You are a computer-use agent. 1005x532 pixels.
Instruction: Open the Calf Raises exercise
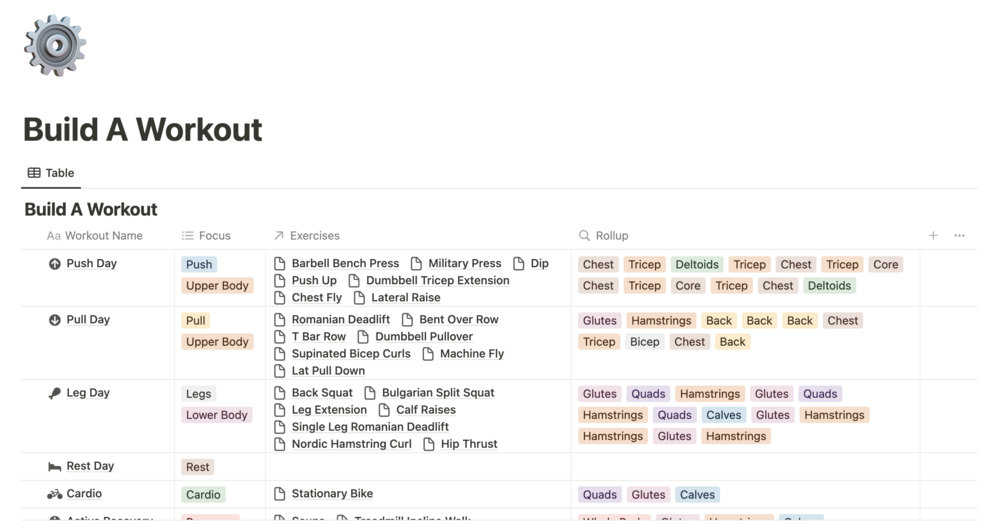pos(426,410)
